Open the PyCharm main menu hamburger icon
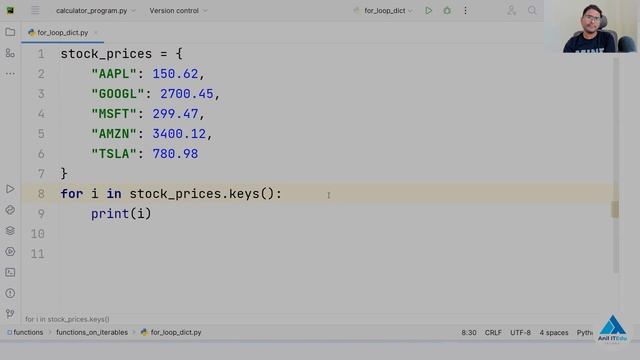 click(x=36, y=10)
